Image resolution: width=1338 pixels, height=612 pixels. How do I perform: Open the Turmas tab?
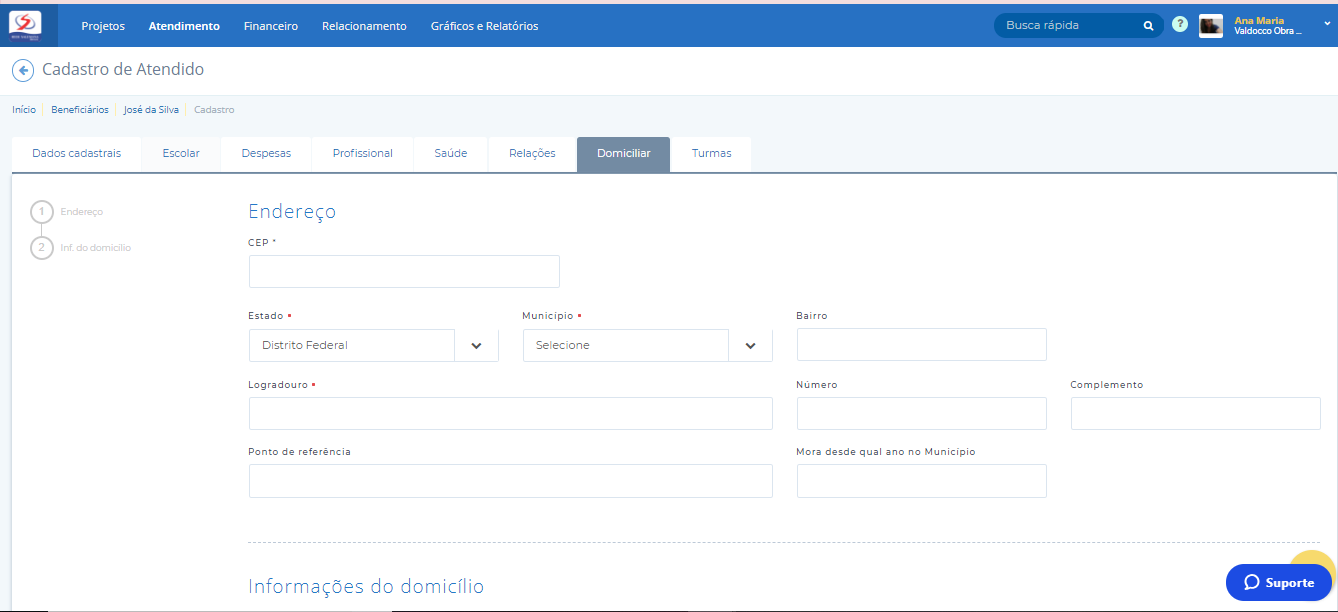click(711, 154)
